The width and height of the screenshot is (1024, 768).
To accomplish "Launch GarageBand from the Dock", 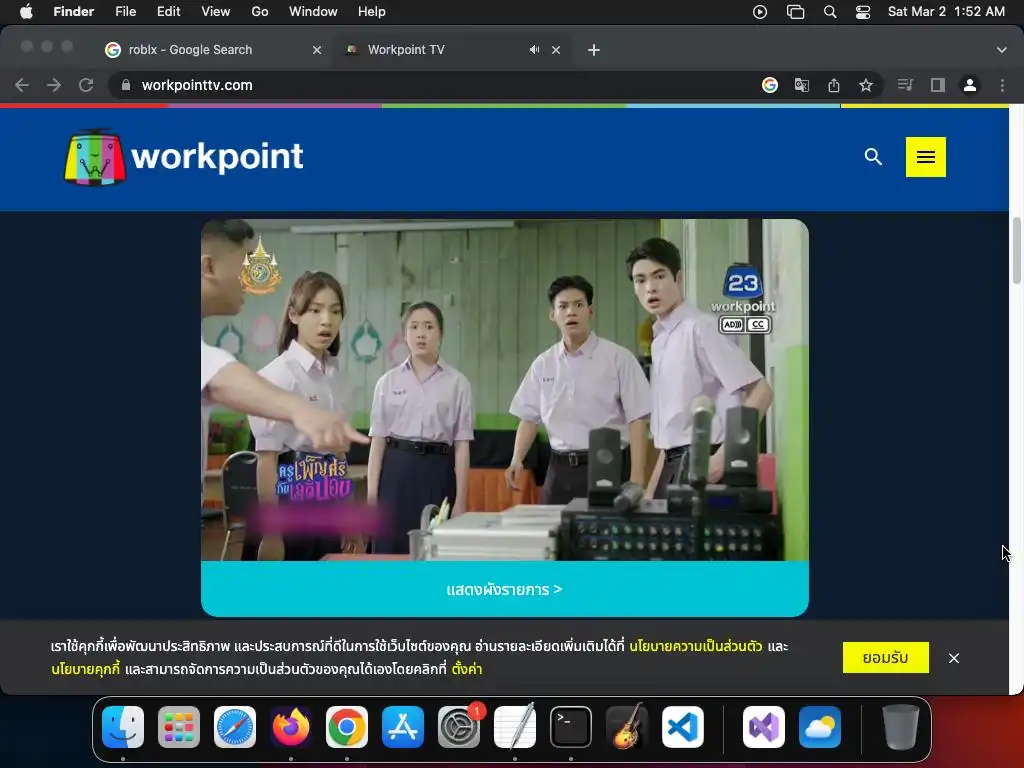I will tap(627, 727).
